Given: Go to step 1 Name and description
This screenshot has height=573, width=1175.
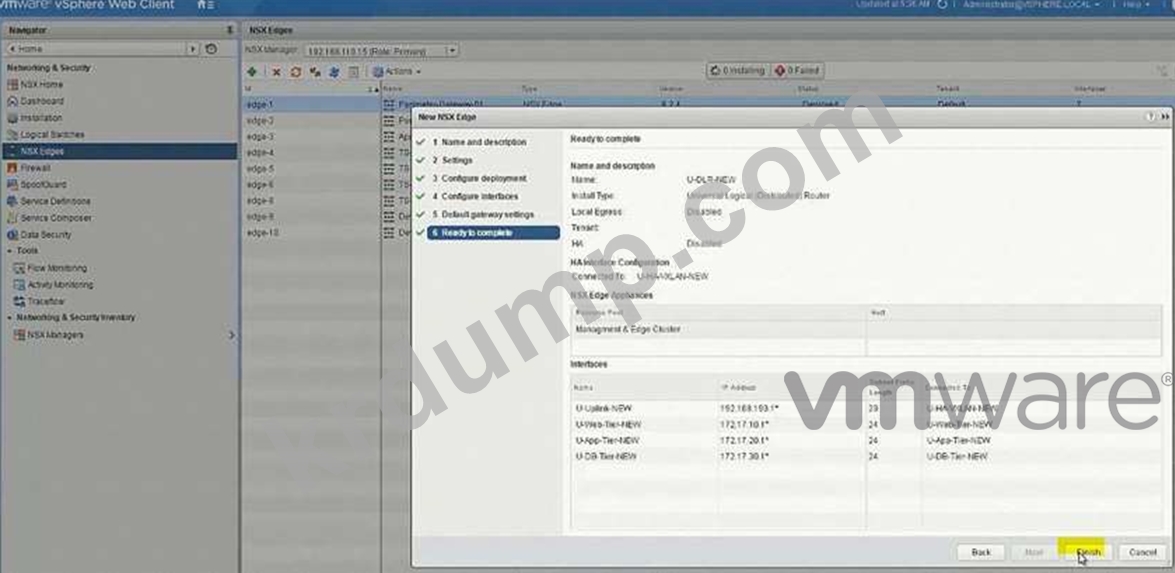Looking at the screenshot, I should pos(479,142).
